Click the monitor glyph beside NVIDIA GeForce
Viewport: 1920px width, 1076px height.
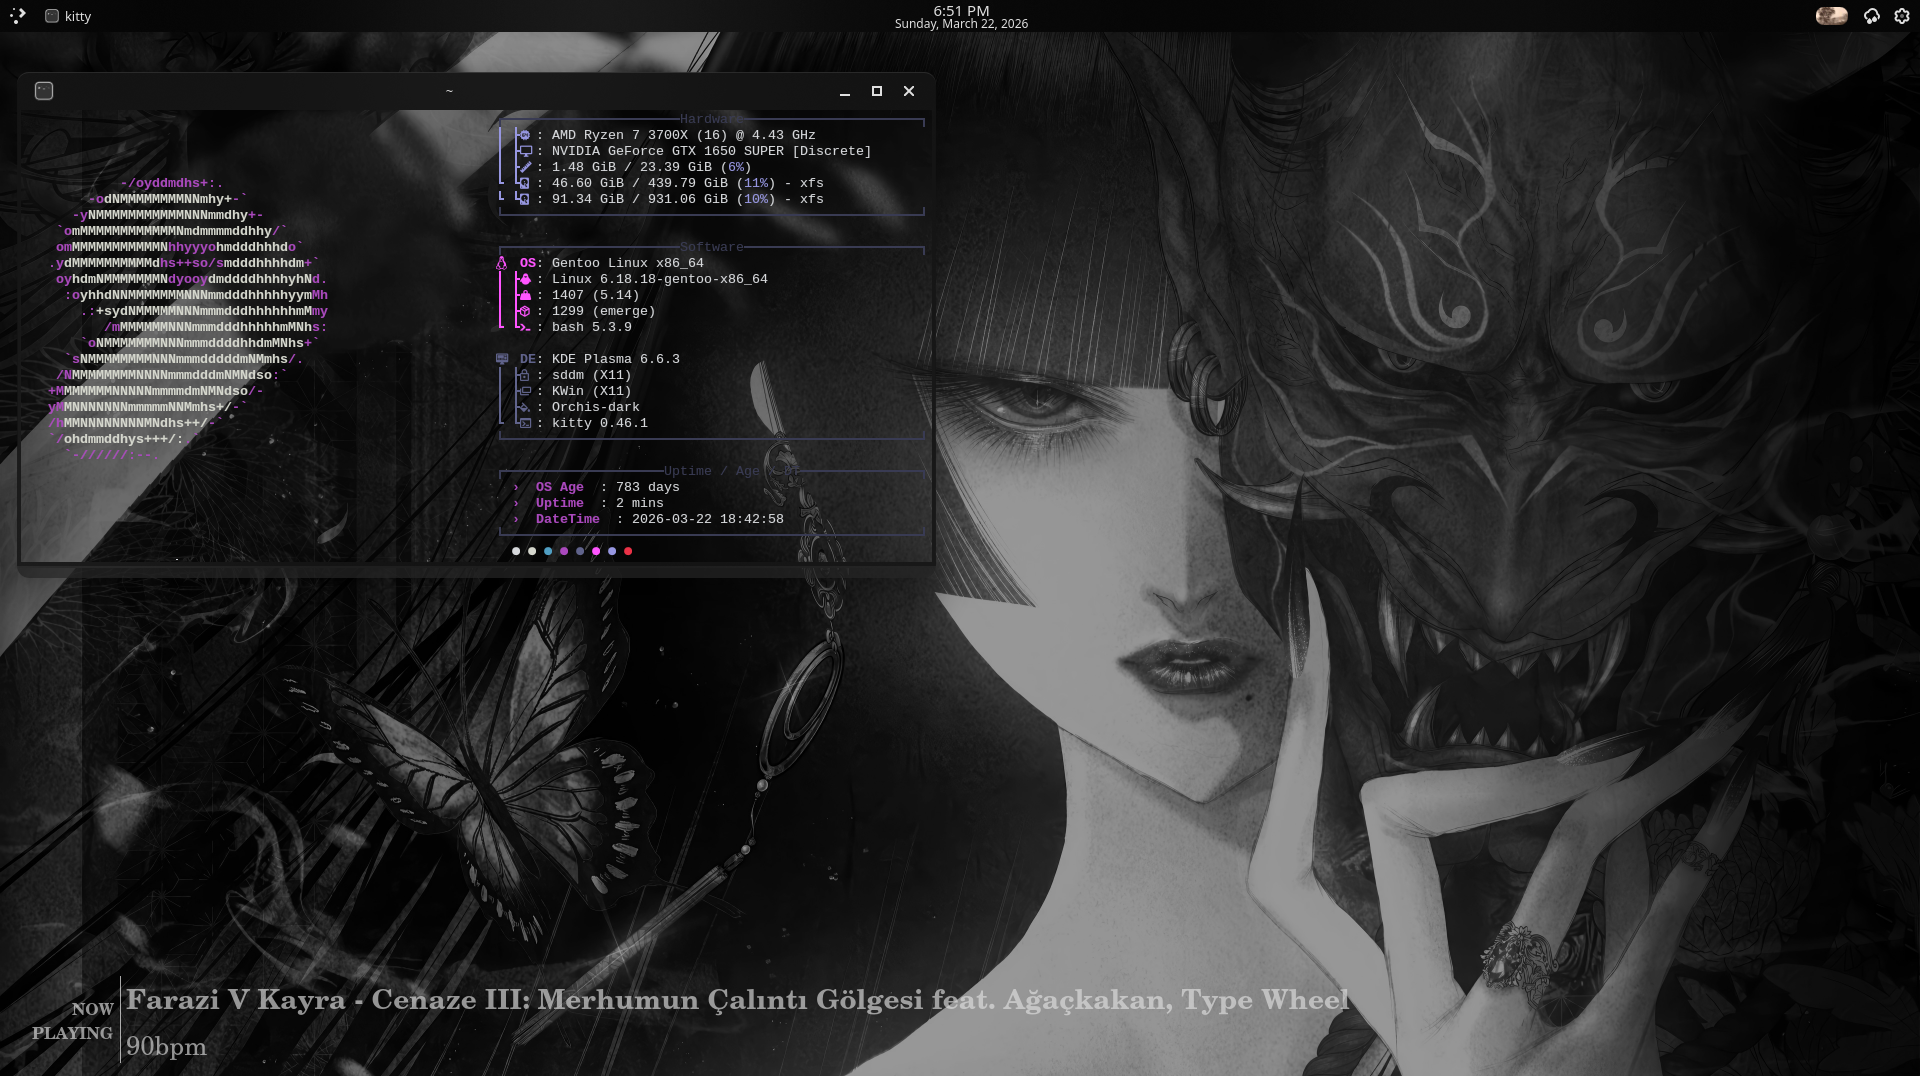pyautogui.click(x=524, y=151)
